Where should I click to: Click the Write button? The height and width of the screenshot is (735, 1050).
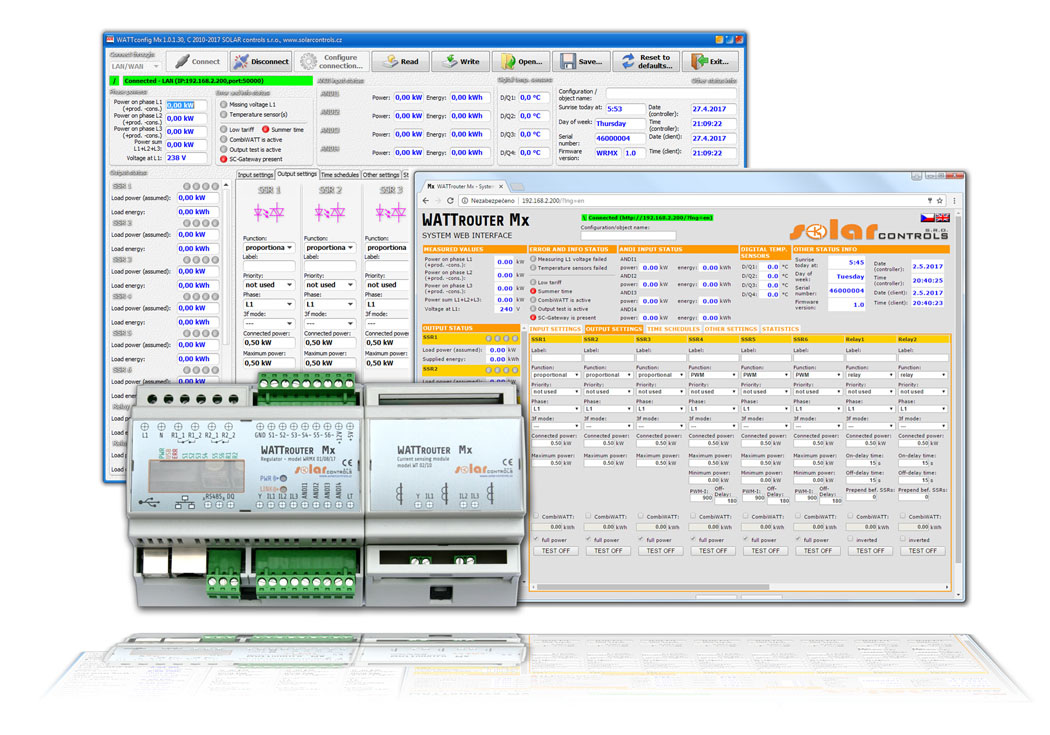pyautogui.click(x=461, y=61)
